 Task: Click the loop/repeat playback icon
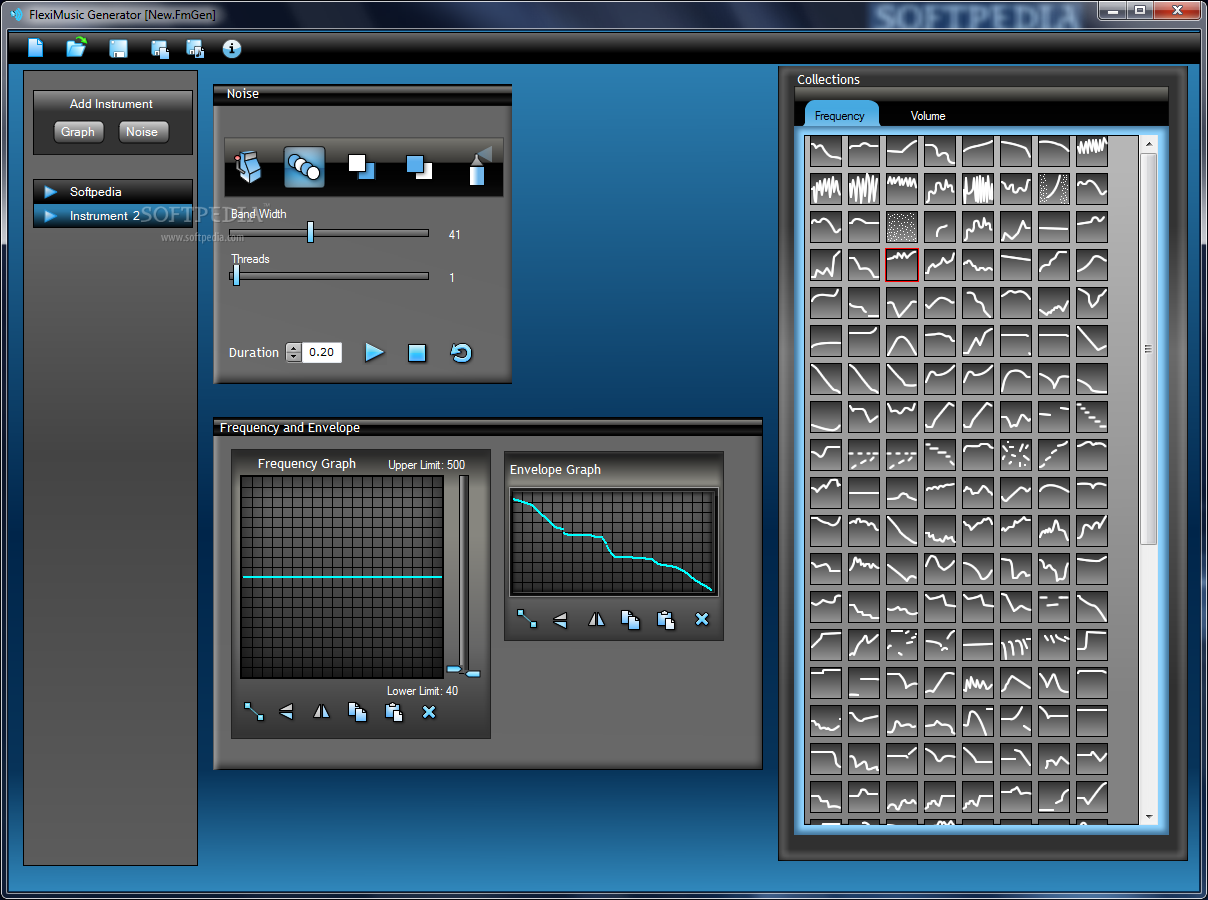[460, 352]
